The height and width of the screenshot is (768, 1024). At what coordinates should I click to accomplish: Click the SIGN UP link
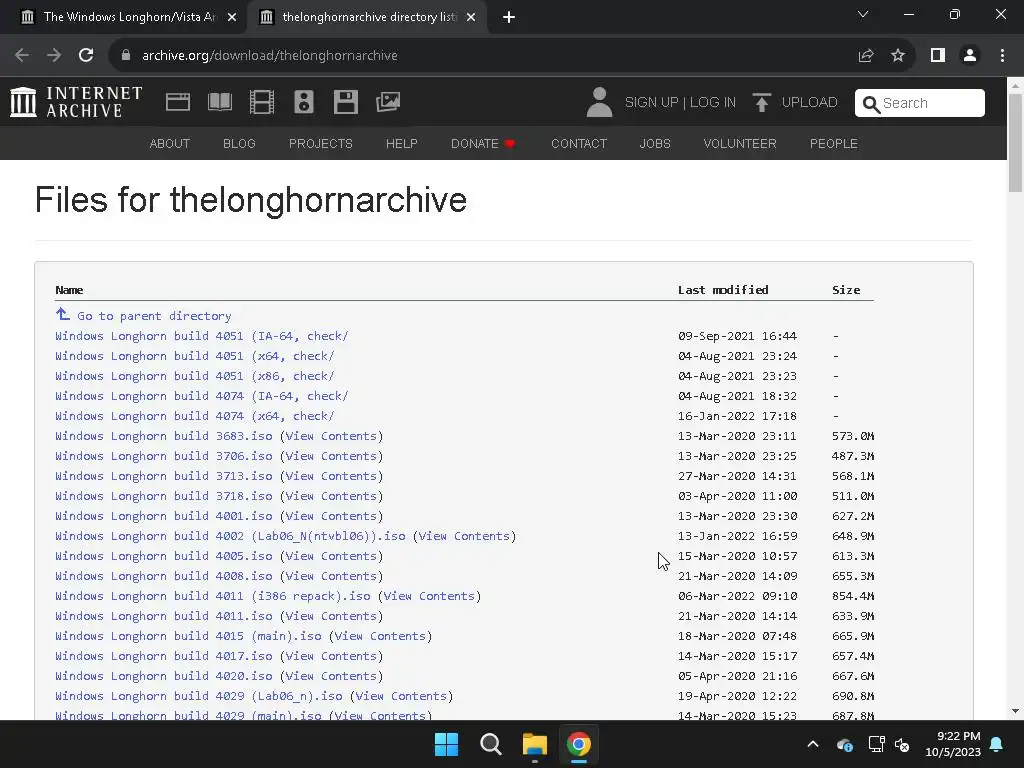point(651,103)
